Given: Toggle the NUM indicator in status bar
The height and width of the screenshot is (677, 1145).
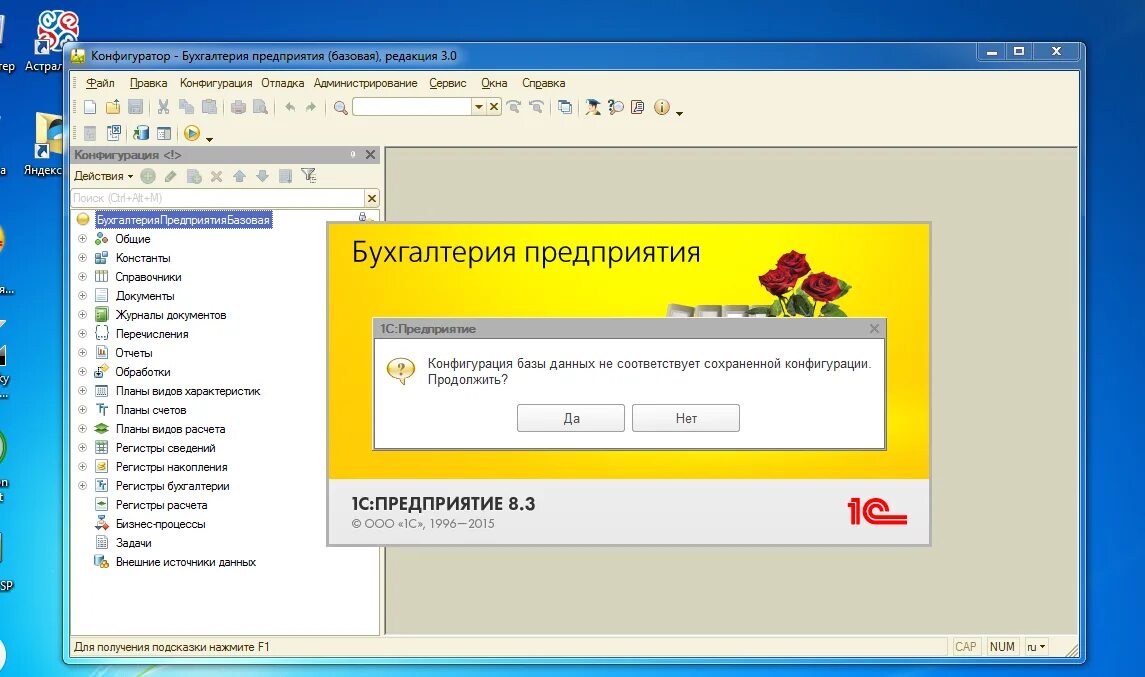Looking at the screenshot, I should click(1002, 646).
